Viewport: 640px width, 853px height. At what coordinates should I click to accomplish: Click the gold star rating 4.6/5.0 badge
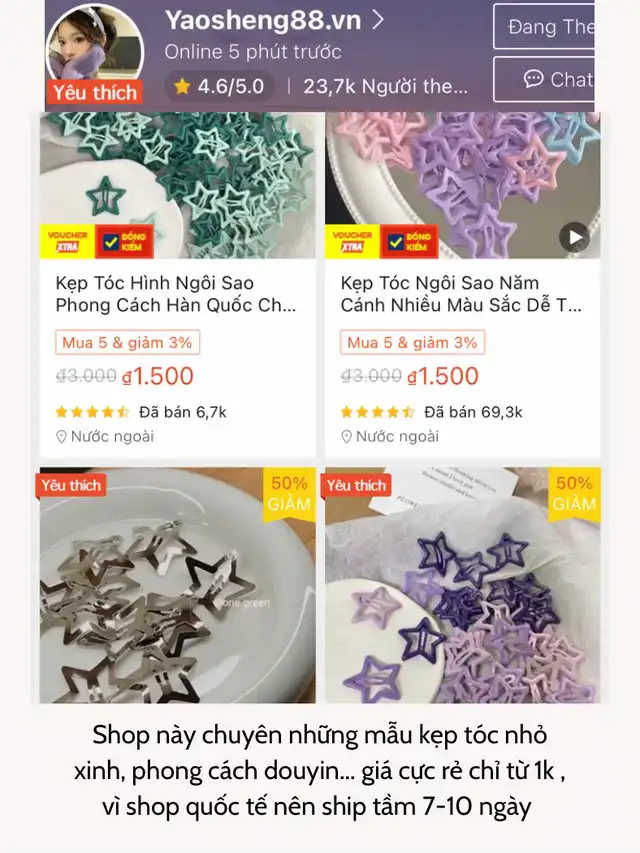point(219,86)
